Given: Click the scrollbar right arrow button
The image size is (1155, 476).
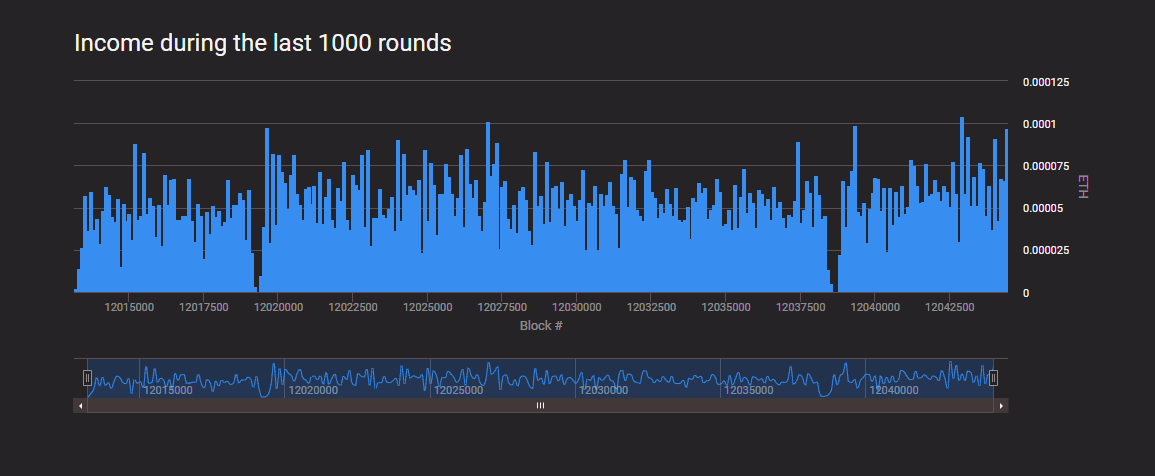Looking at the screenshot, I should pyautogui.click(x=1001, y=405).
